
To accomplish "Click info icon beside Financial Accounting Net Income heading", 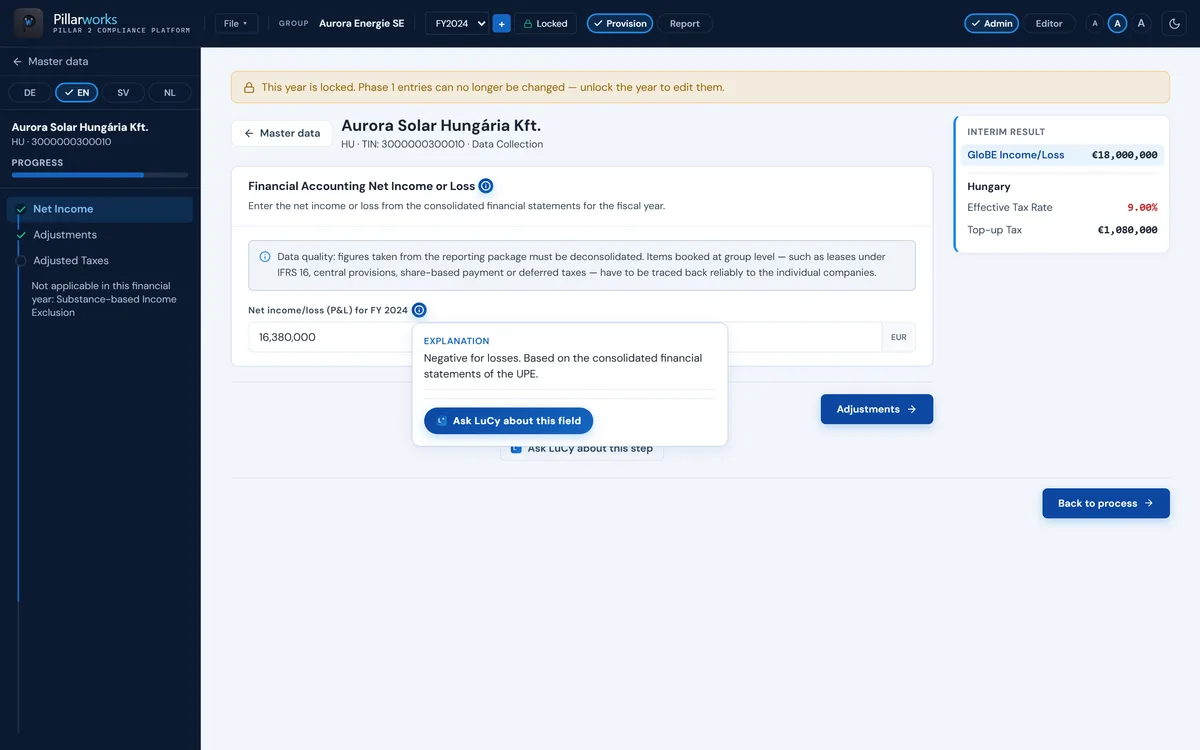I will tap(485, 186).
